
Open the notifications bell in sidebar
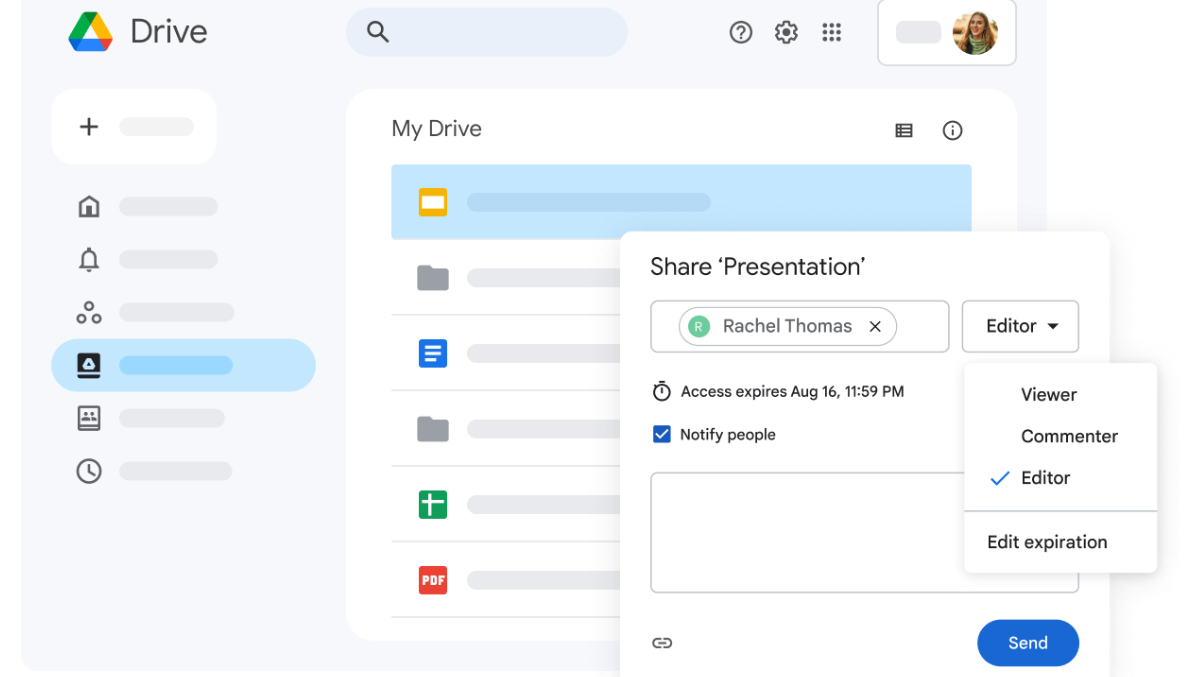pos(89,260)
